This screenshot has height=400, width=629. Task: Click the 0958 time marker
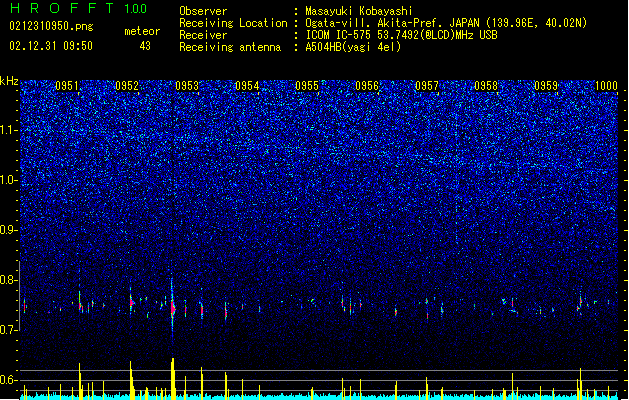click(x=486, y=86)
